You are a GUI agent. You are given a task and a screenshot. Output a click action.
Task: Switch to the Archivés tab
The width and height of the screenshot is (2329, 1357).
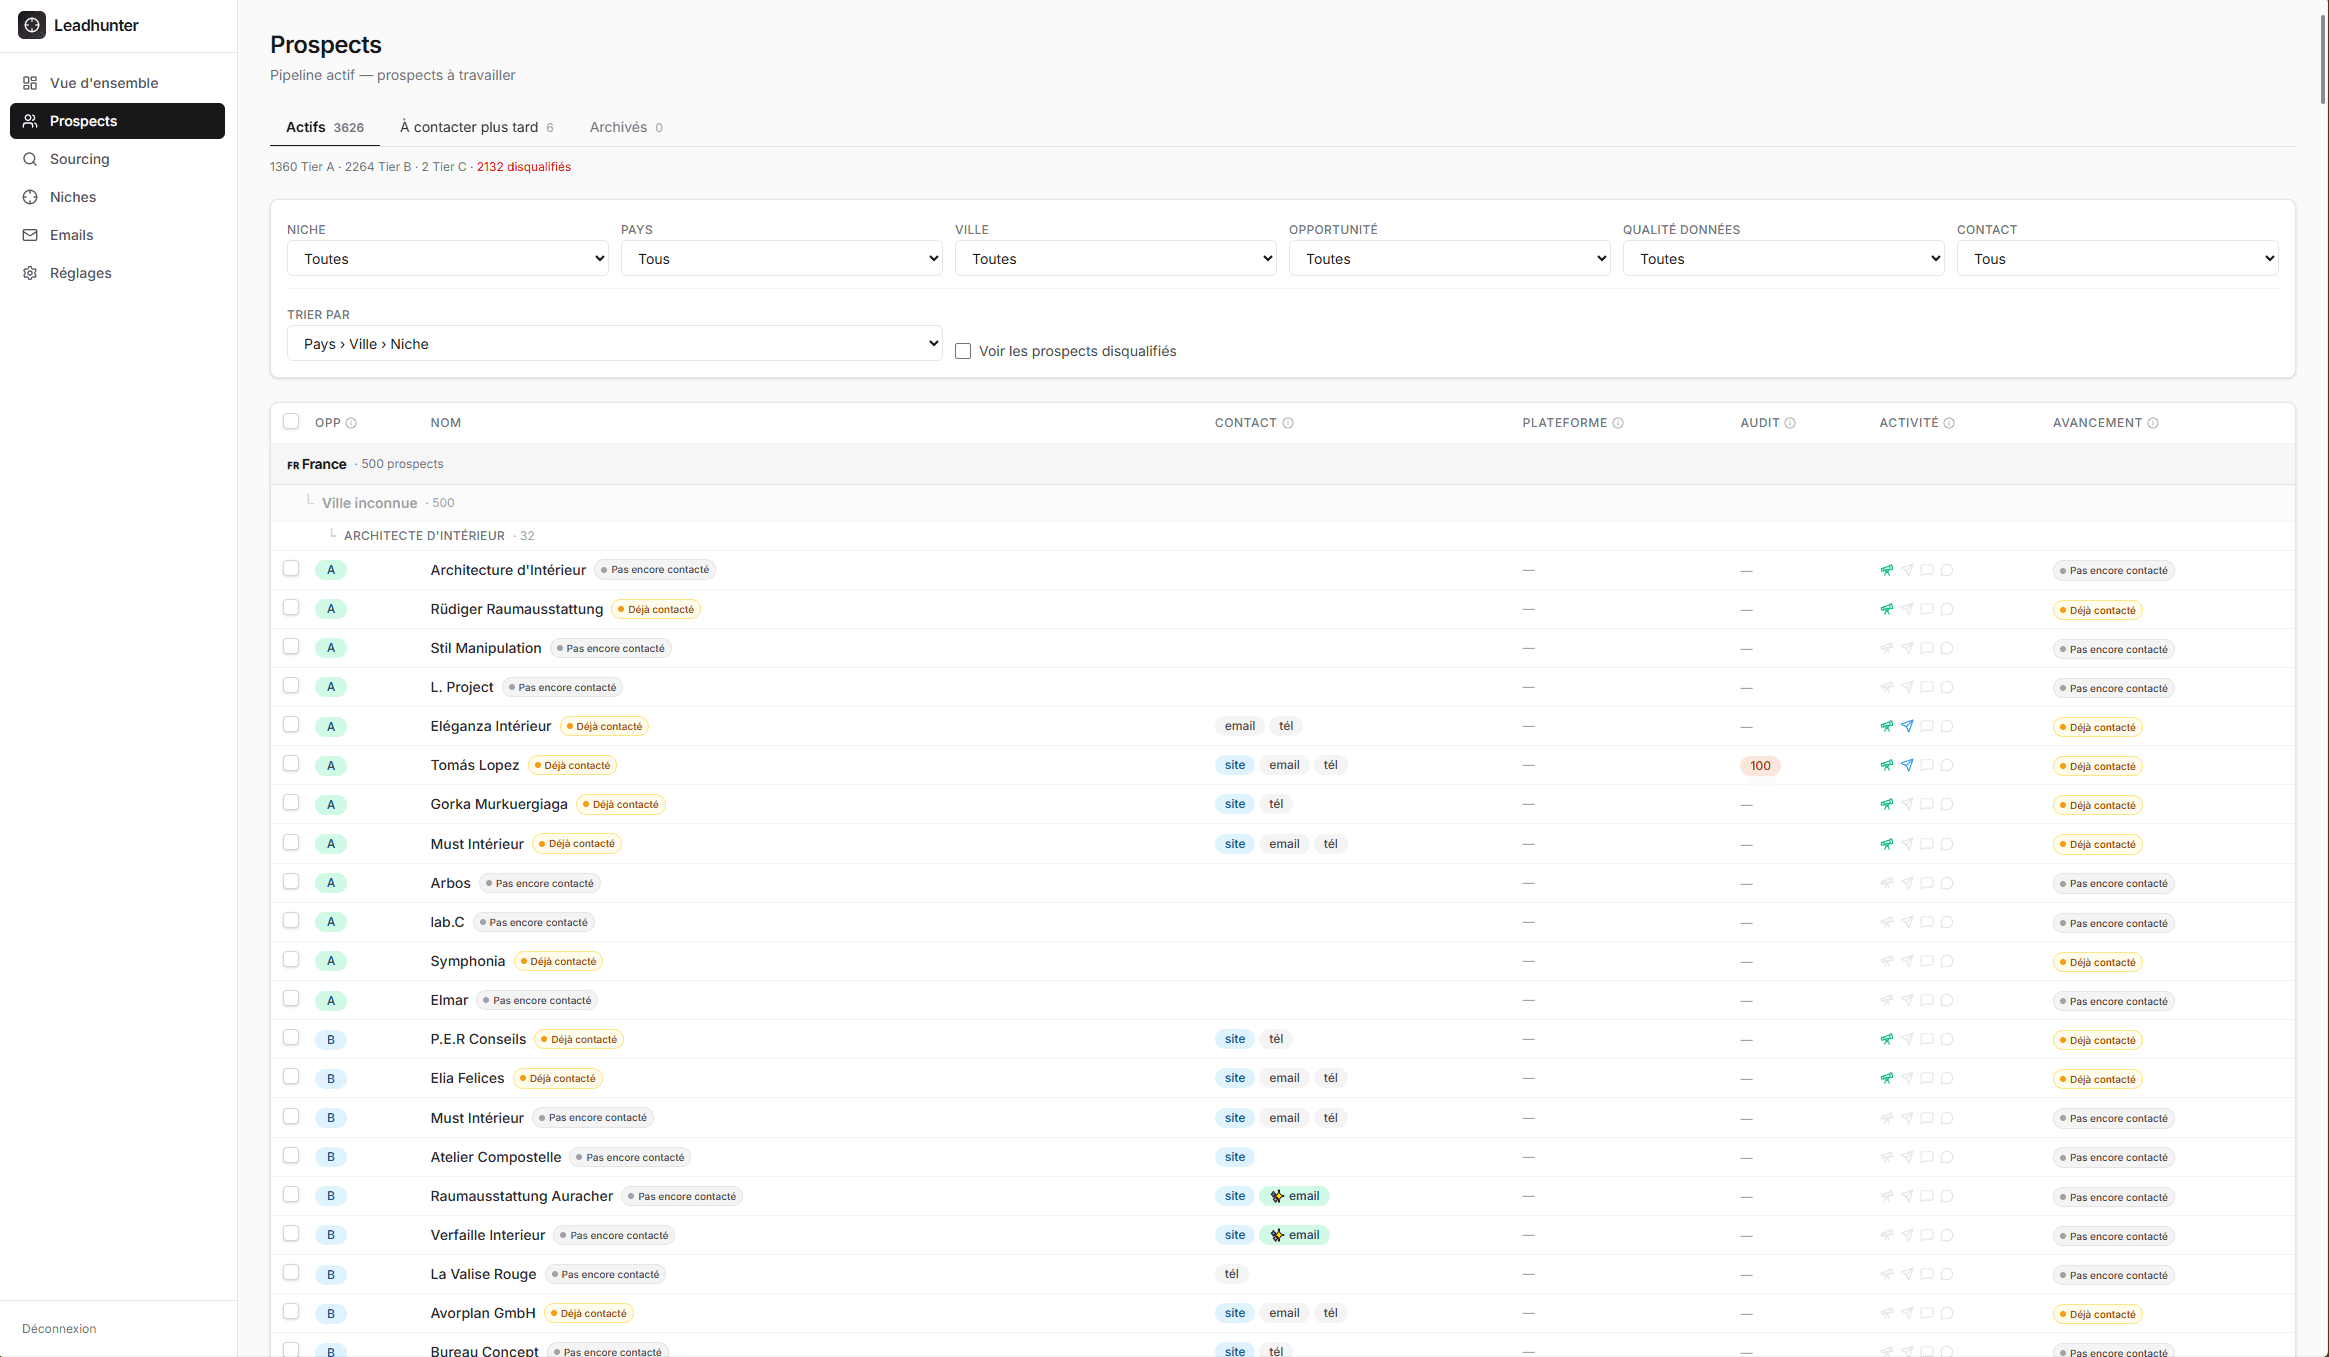click(x=626, y=127)
